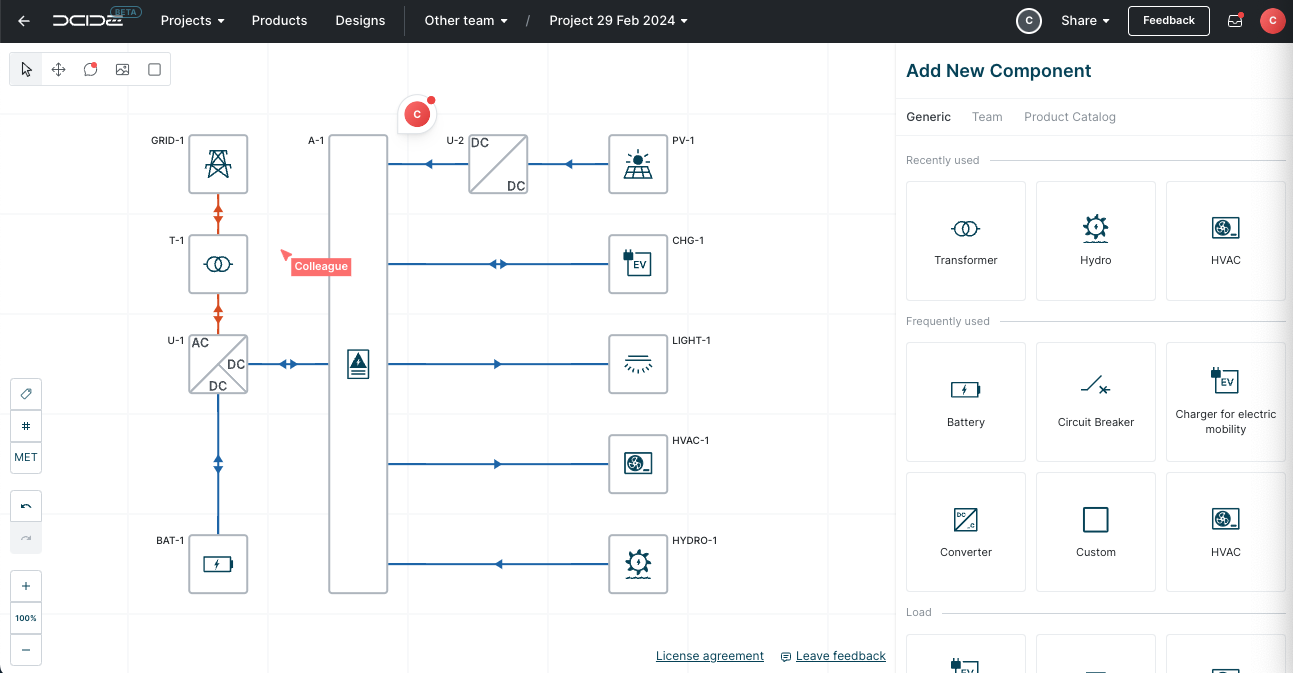The width and height of the screenshot is (1293, 673).
Task: Redo the last undone action
Action: point(26,538)
